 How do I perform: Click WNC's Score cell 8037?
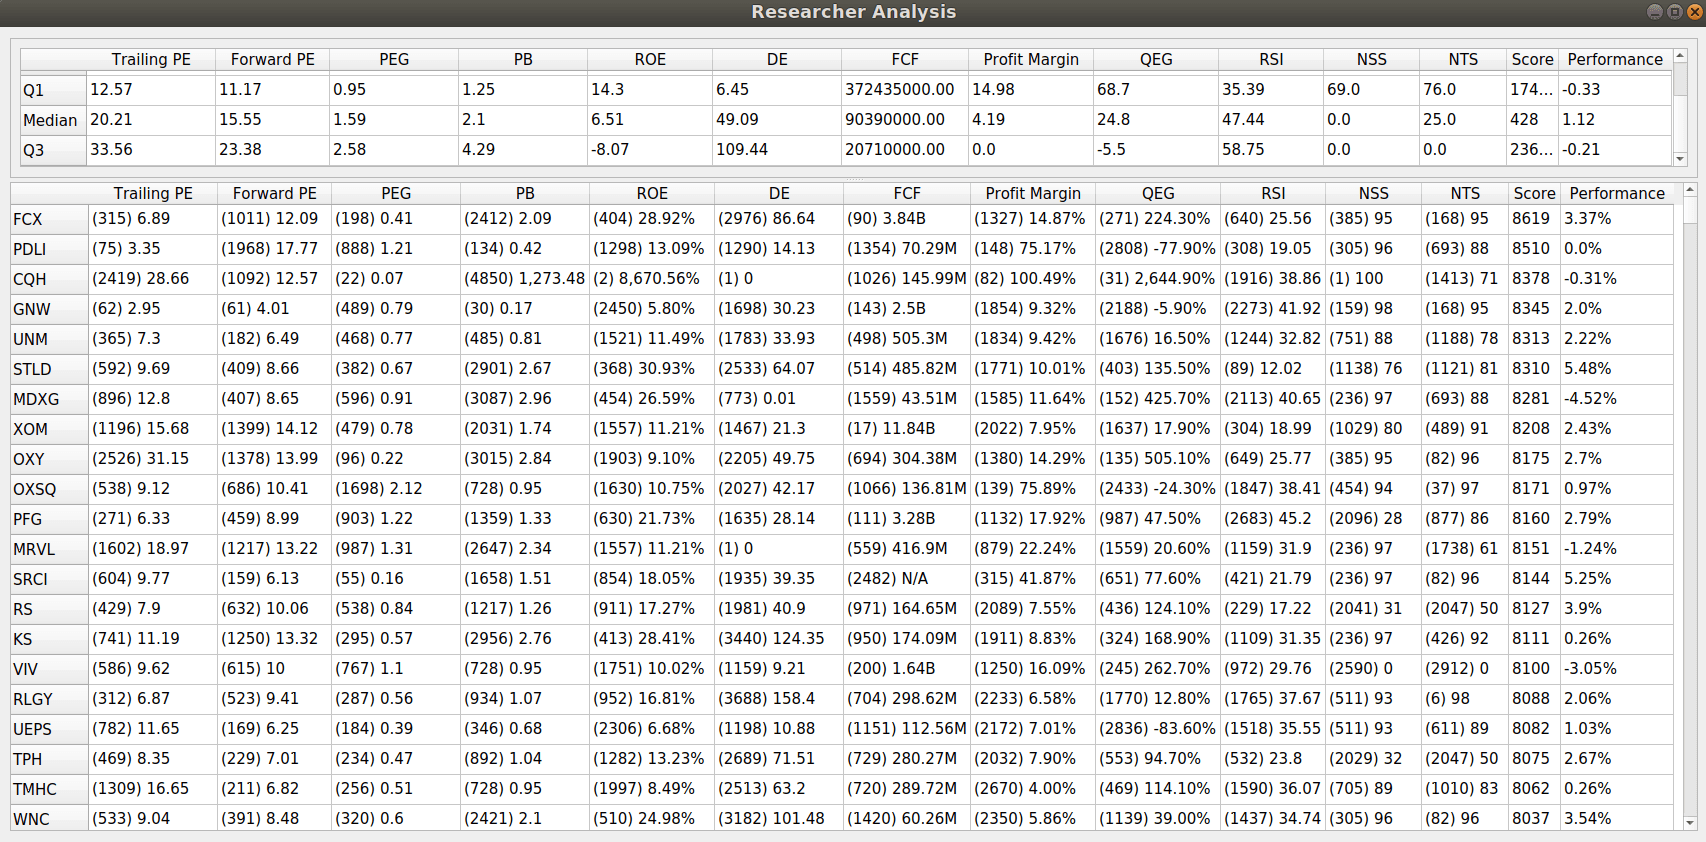[1534, 819]
